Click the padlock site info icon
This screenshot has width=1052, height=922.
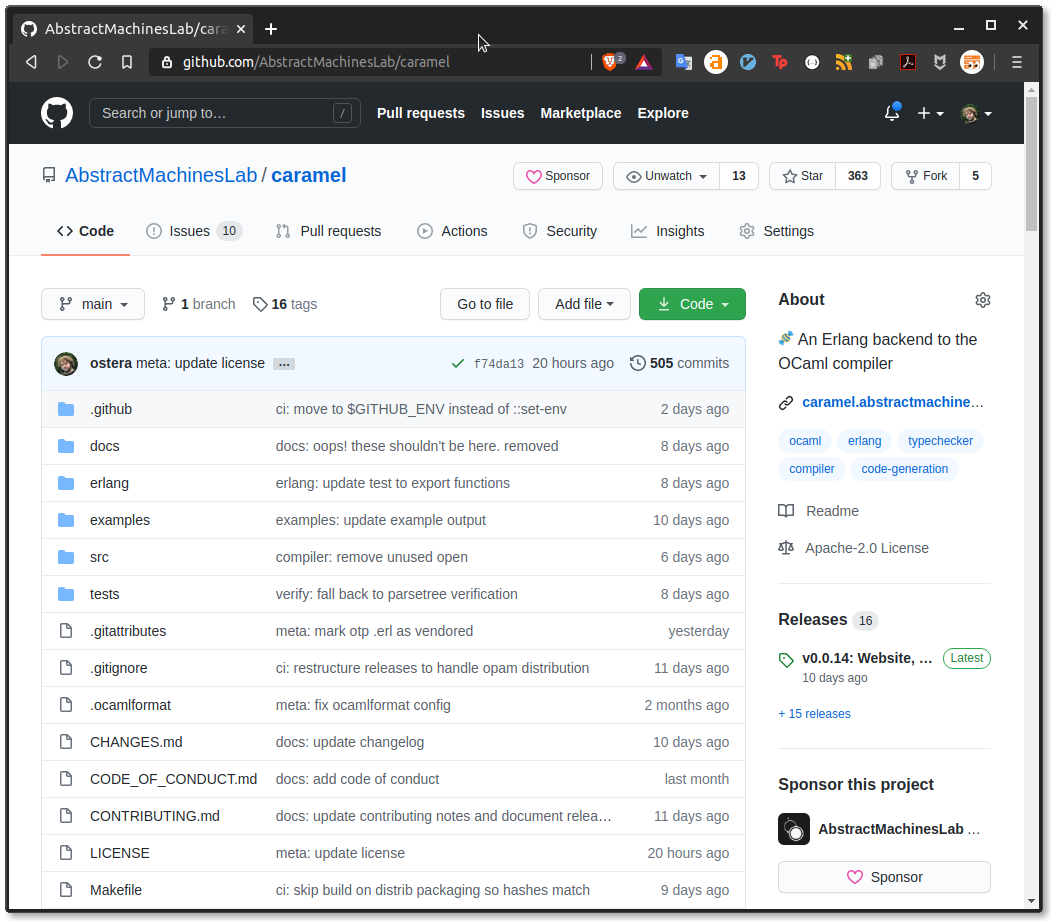pyautogui.click(x=167, y=62)
